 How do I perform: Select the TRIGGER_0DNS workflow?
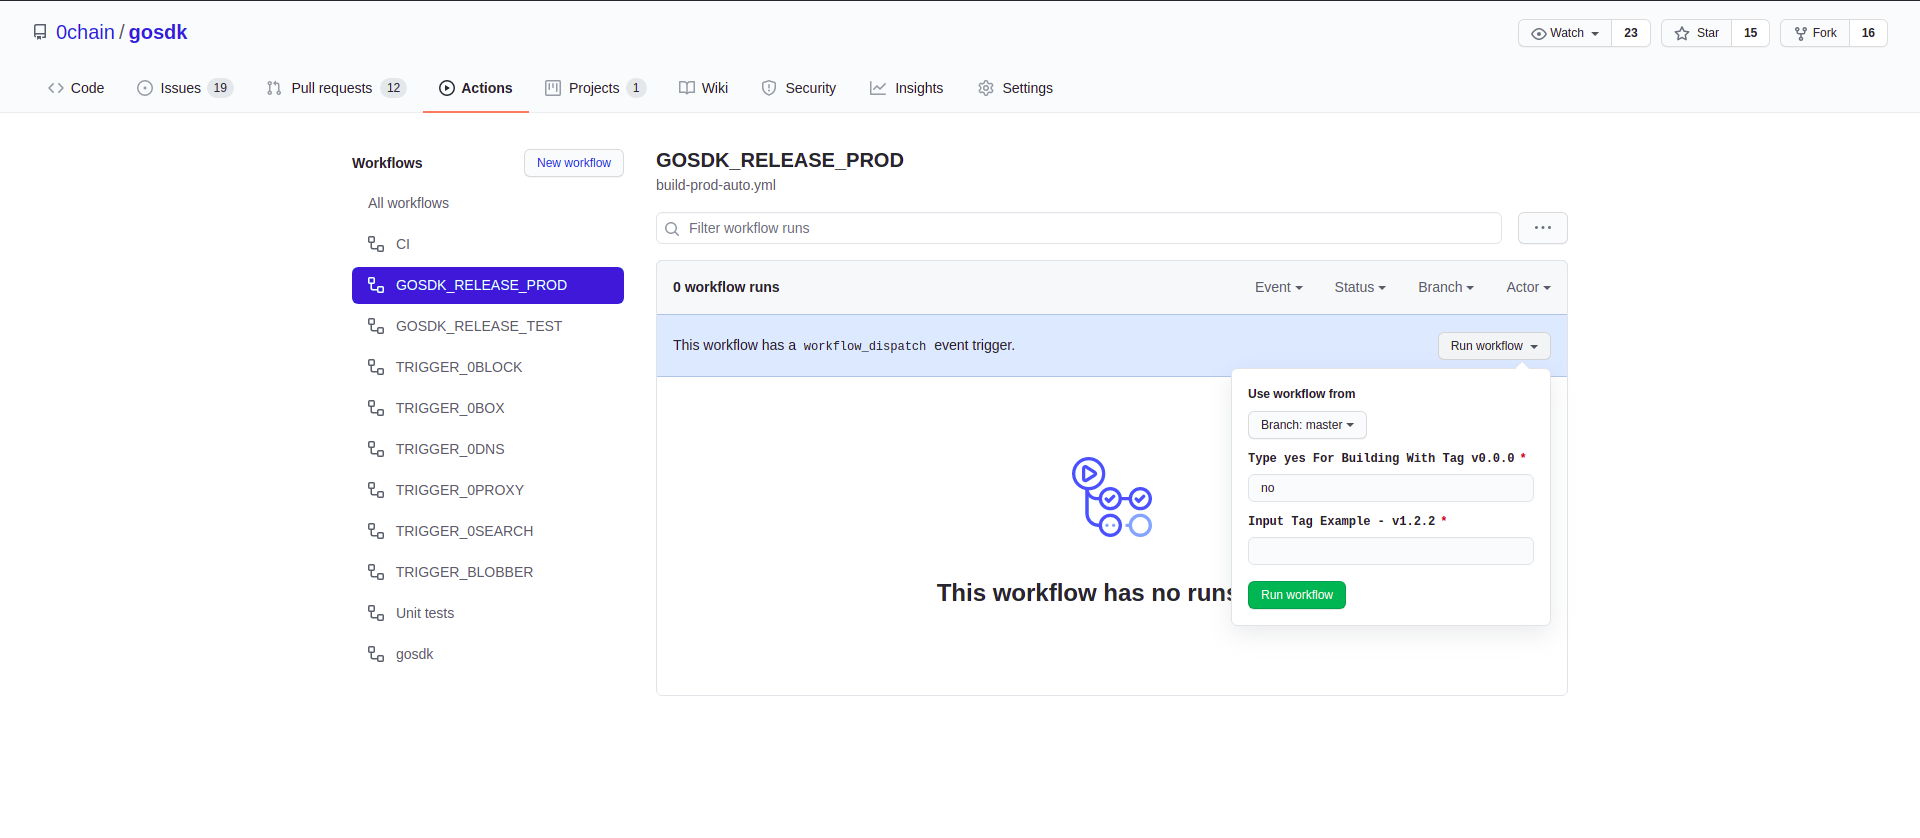pos(488,449)
